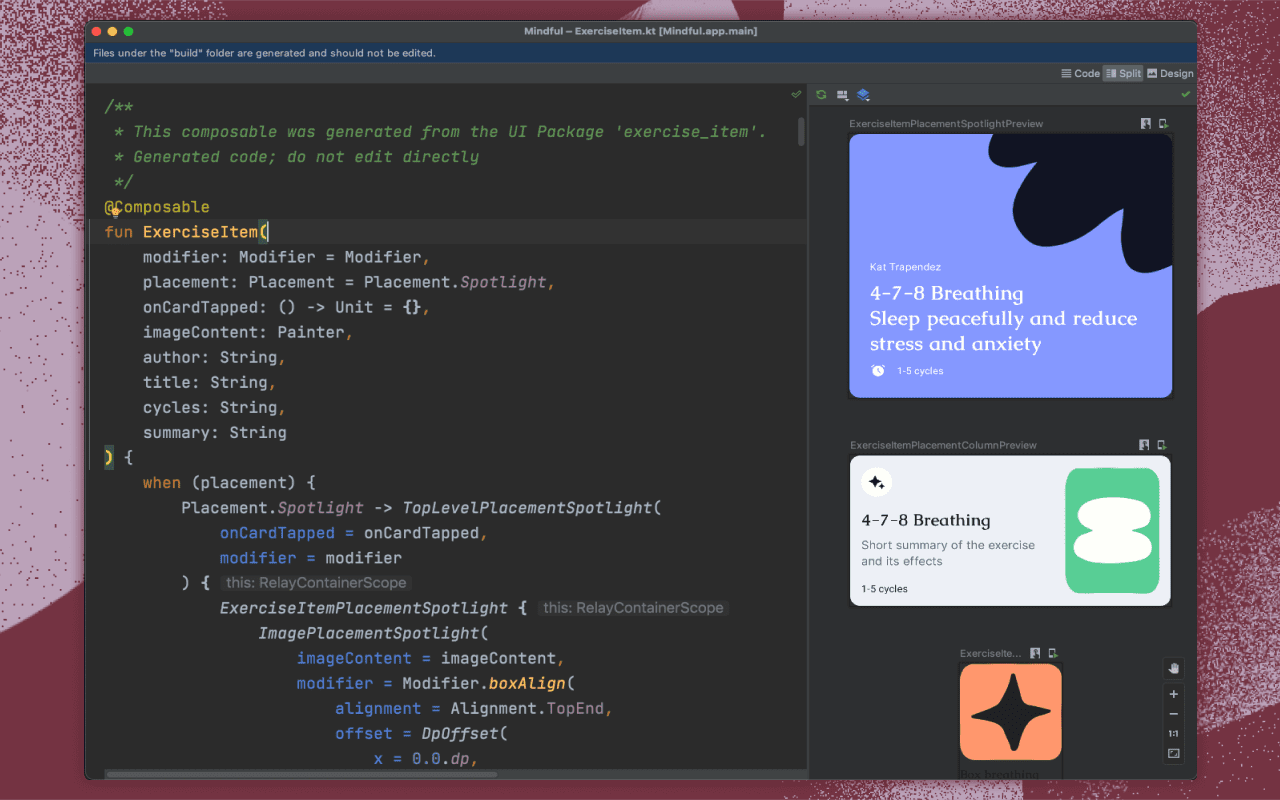Switch editor to Code view
The width and height of the screenshot is (1280, 800).
[1080, 73]
